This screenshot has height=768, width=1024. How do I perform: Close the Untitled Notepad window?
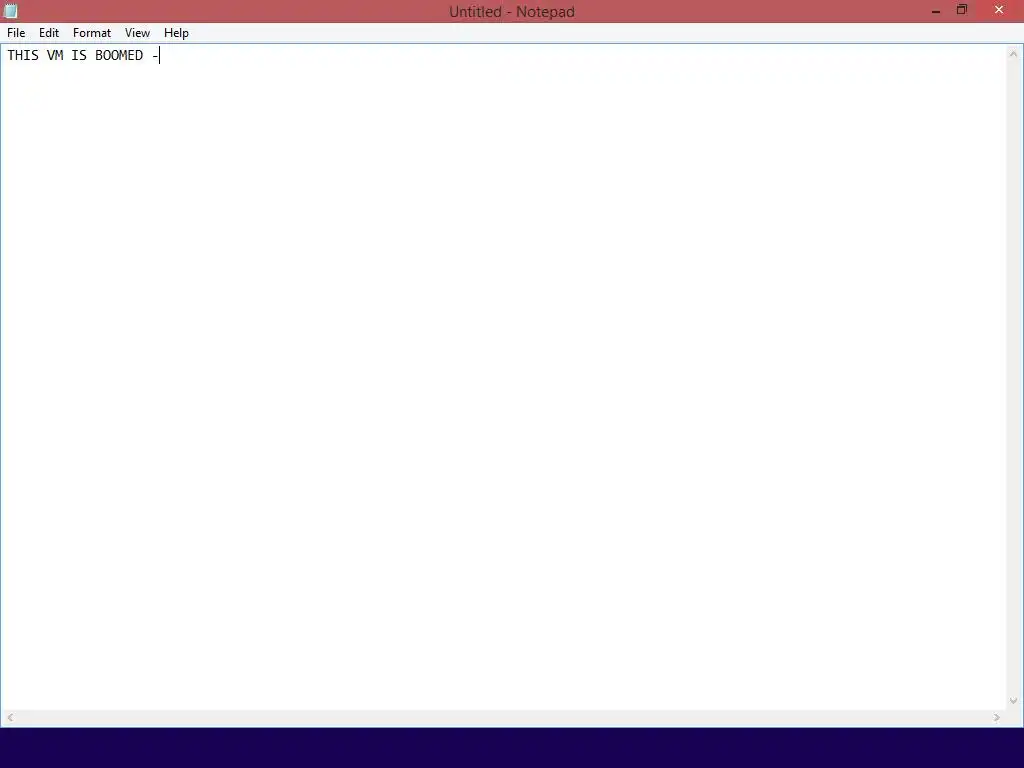pyautogui.click(x=999, y=10)
